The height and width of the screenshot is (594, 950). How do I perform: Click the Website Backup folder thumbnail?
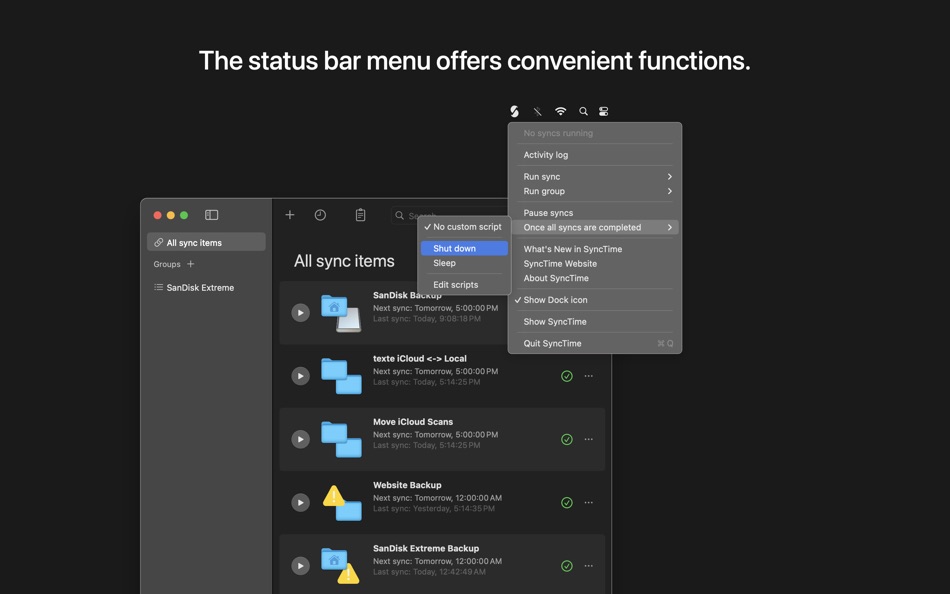[x=342, y=502]
